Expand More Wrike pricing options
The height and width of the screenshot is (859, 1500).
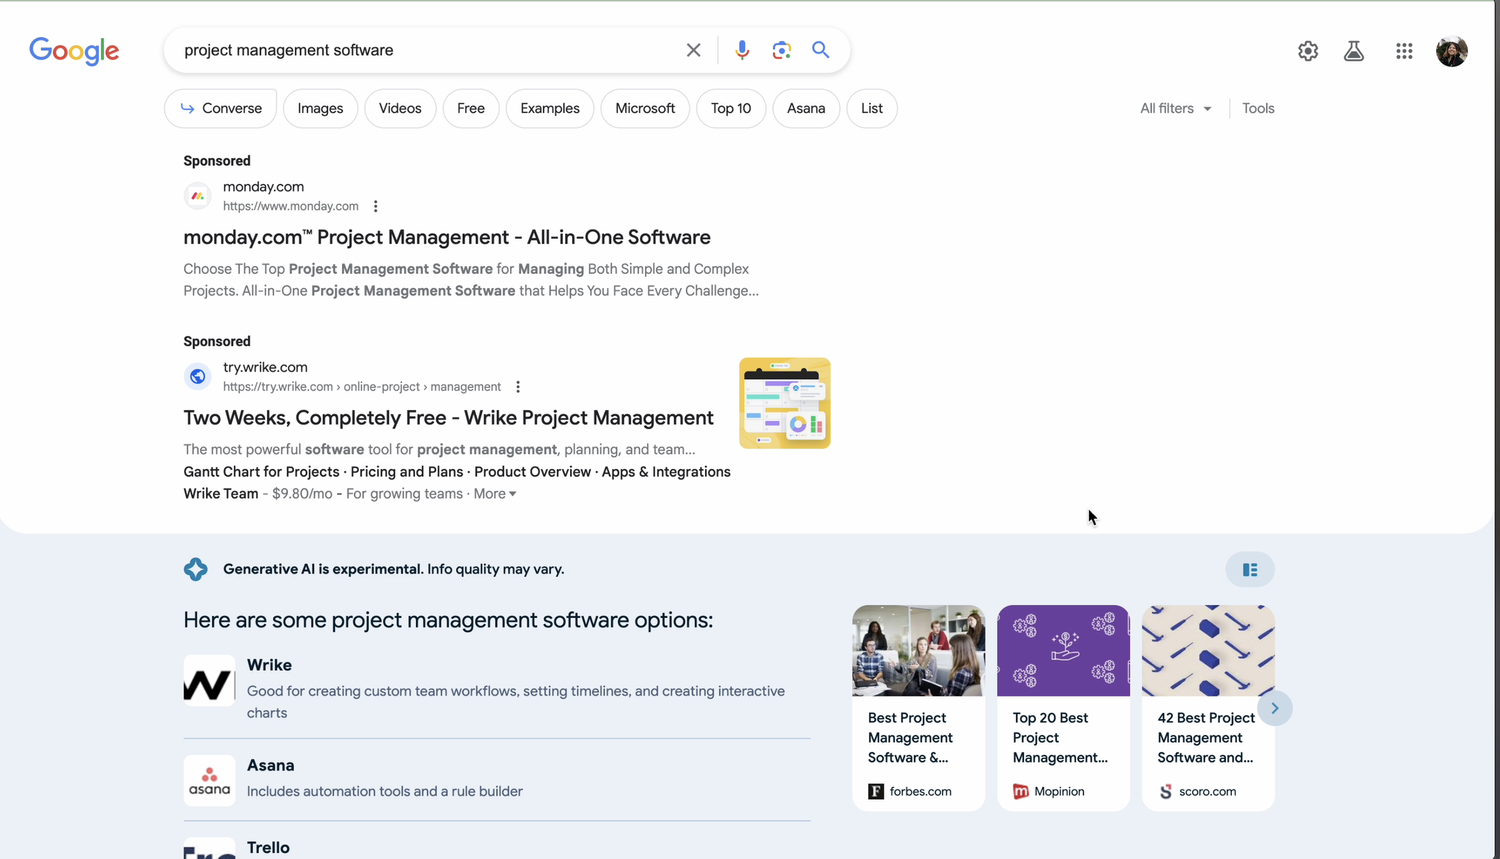tap(495, 494)
